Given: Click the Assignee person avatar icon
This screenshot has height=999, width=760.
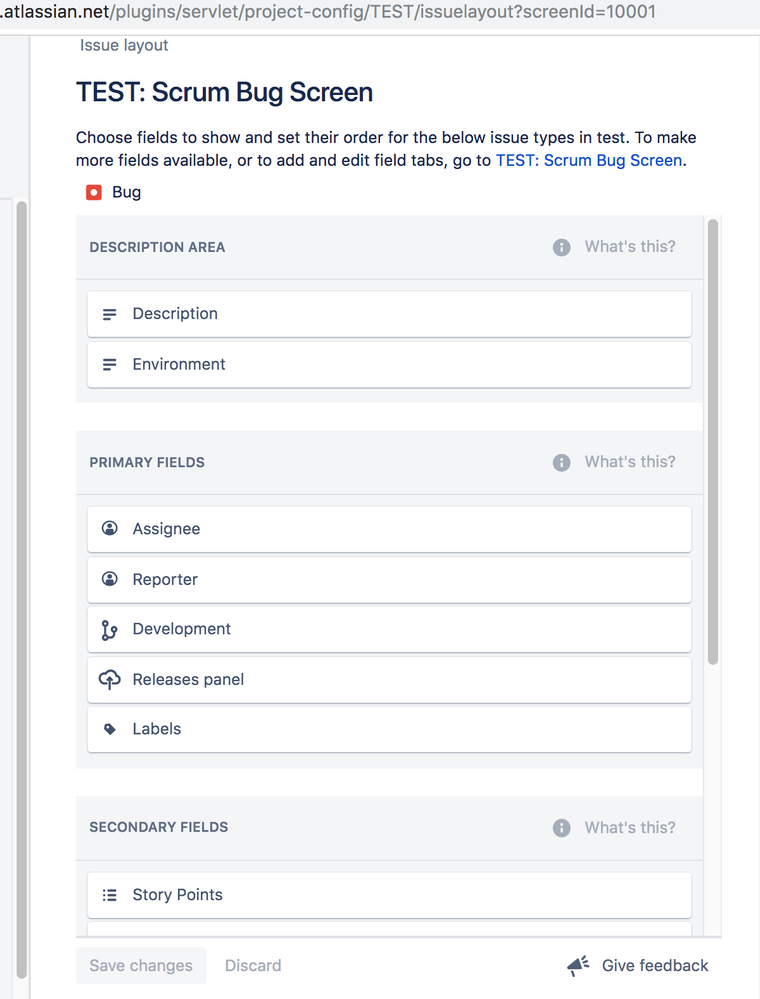Looking at the screenshot, I should tap(109, 528).
